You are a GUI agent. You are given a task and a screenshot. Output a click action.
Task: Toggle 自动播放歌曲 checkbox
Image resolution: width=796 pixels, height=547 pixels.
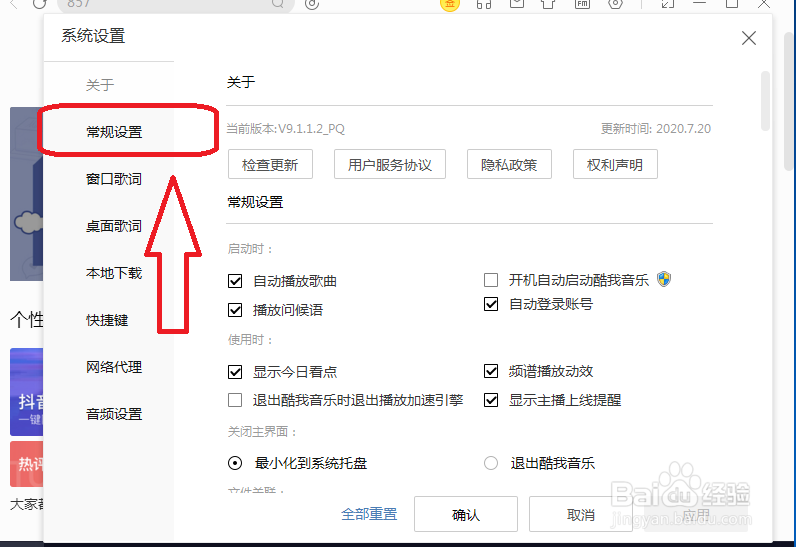235,281
